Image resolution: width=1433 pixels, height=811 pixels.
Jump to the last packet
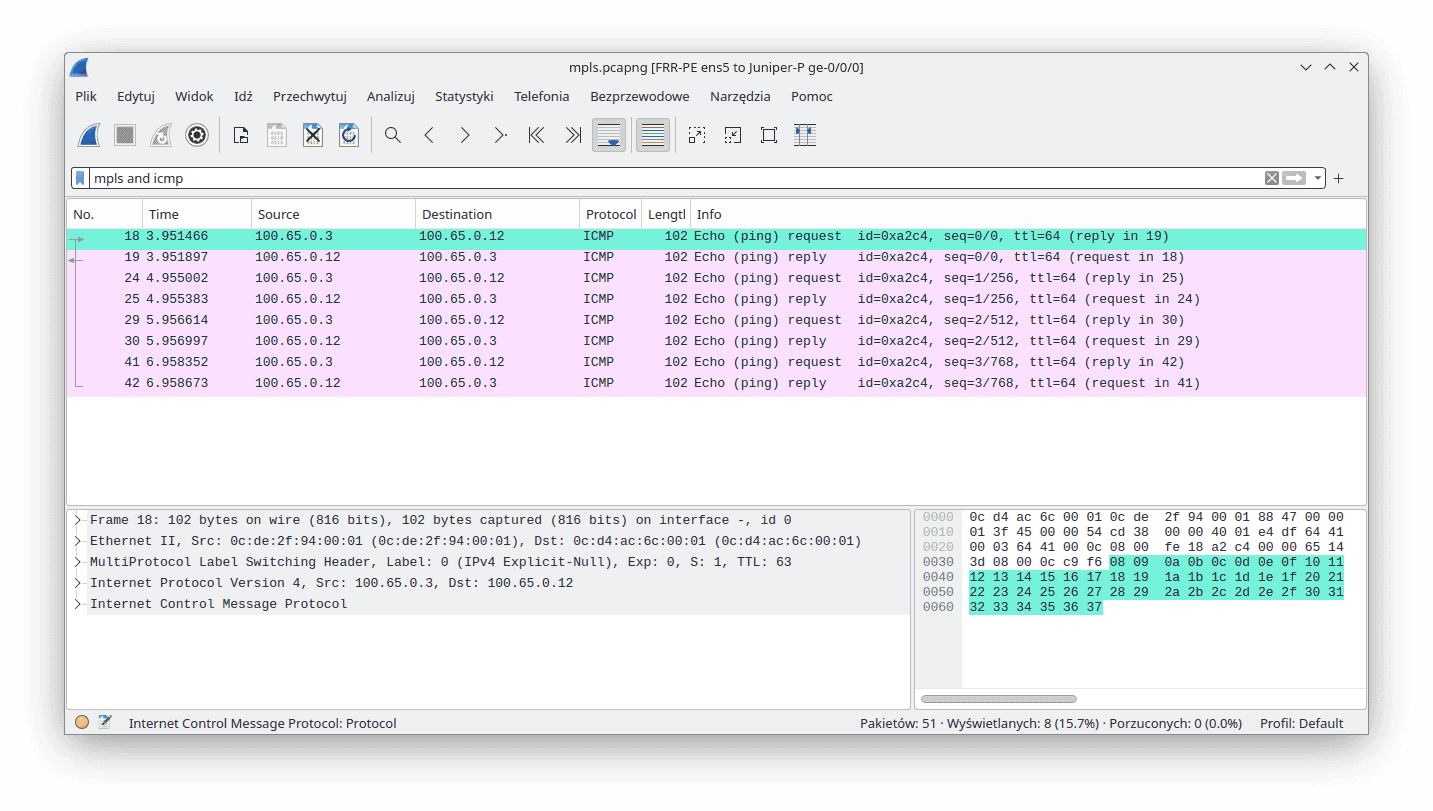pyautogui.click(x=572, y=135)
